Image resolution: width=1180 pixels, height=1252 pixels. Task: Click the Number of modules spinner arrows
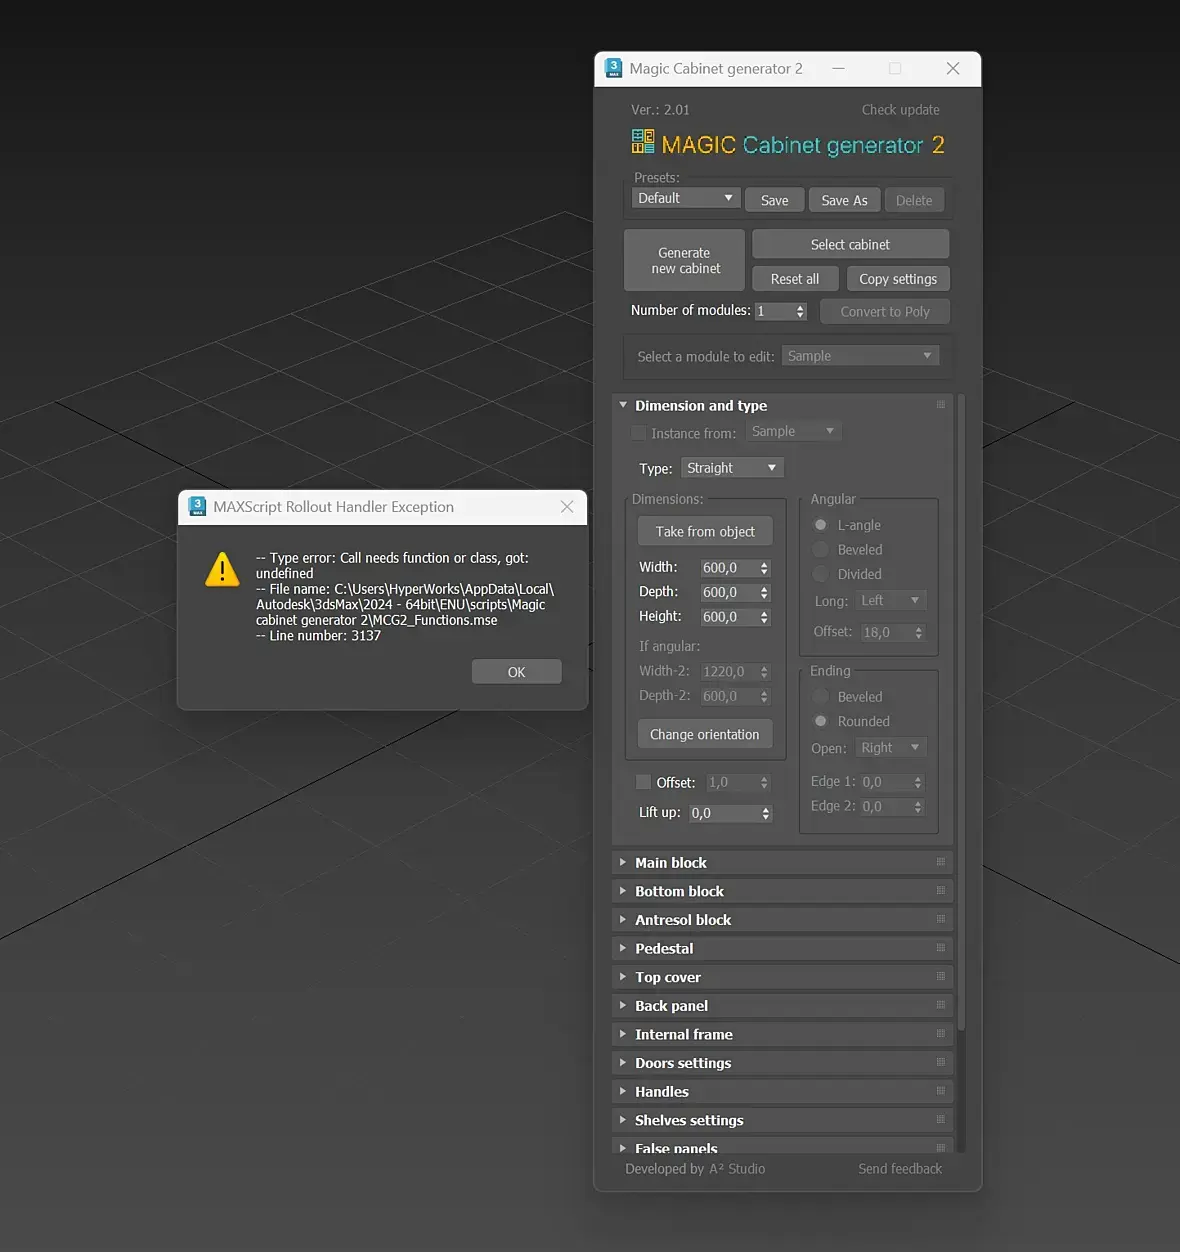click(x=800, y=311)
